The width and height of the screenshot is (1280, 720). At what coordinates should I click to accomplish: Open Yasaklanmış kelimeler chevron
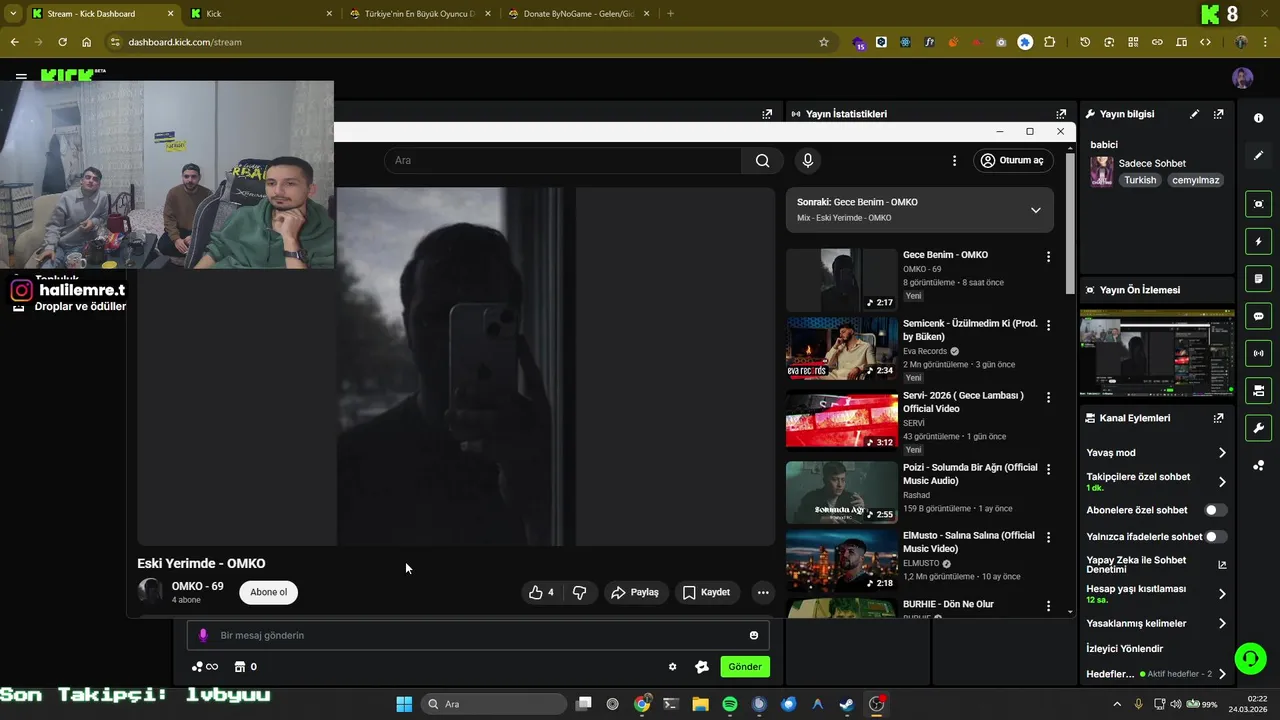1222,623
